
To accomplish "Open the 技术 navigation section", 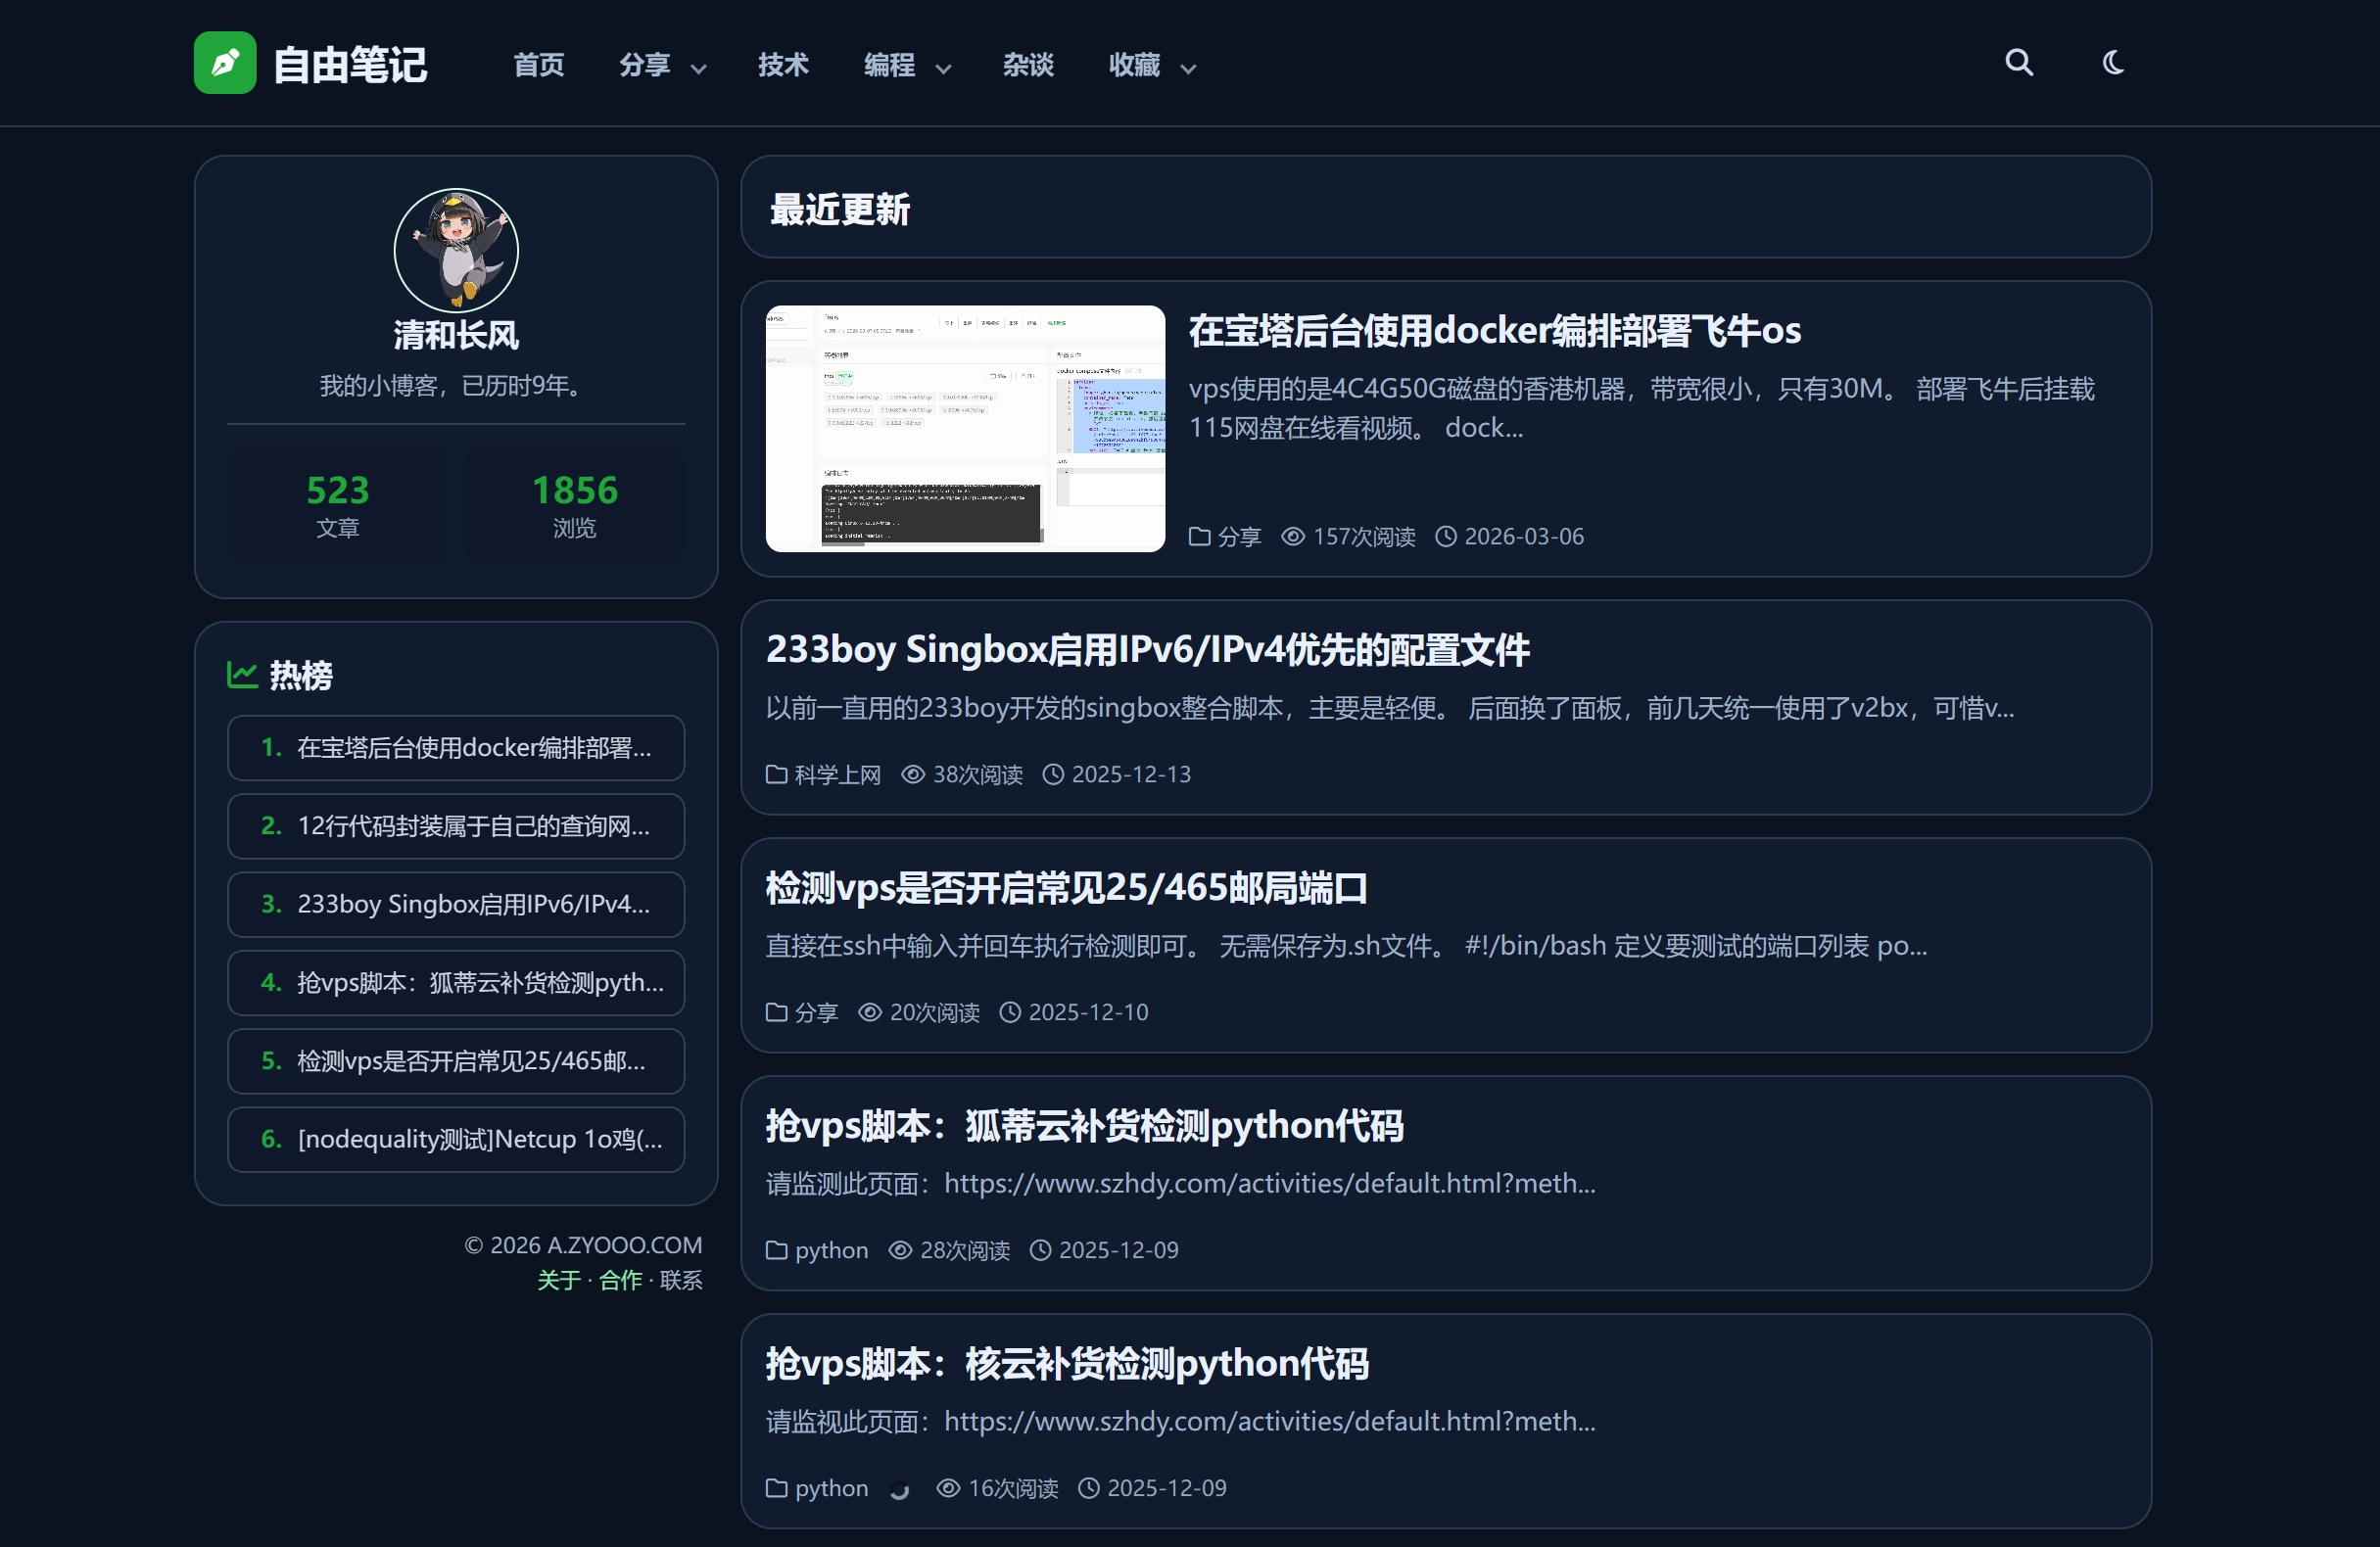I will tap(782, 65).
